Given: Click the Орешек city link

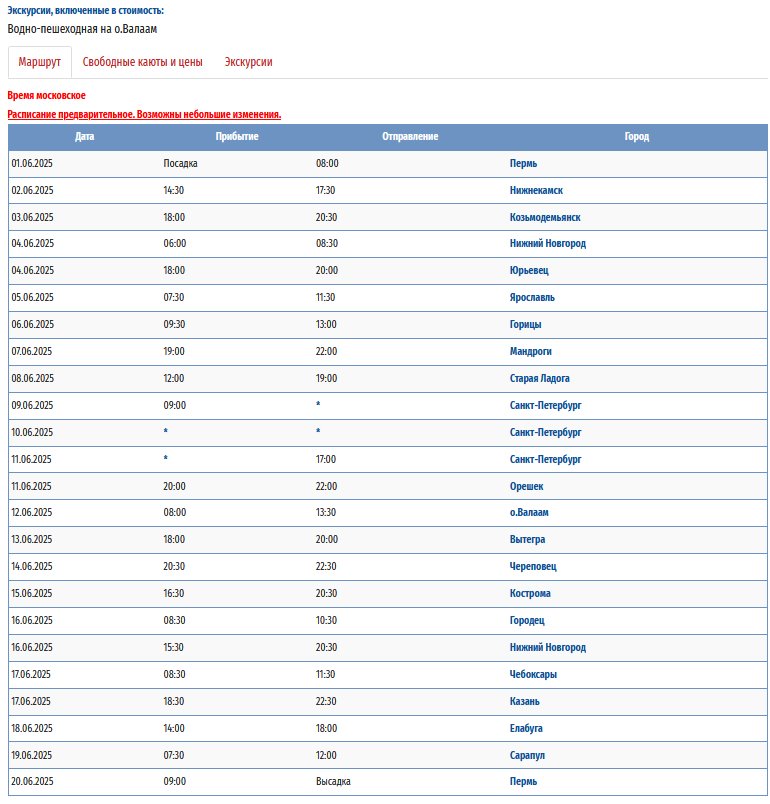Looking at the screenshot, I should tap(526, 486).
